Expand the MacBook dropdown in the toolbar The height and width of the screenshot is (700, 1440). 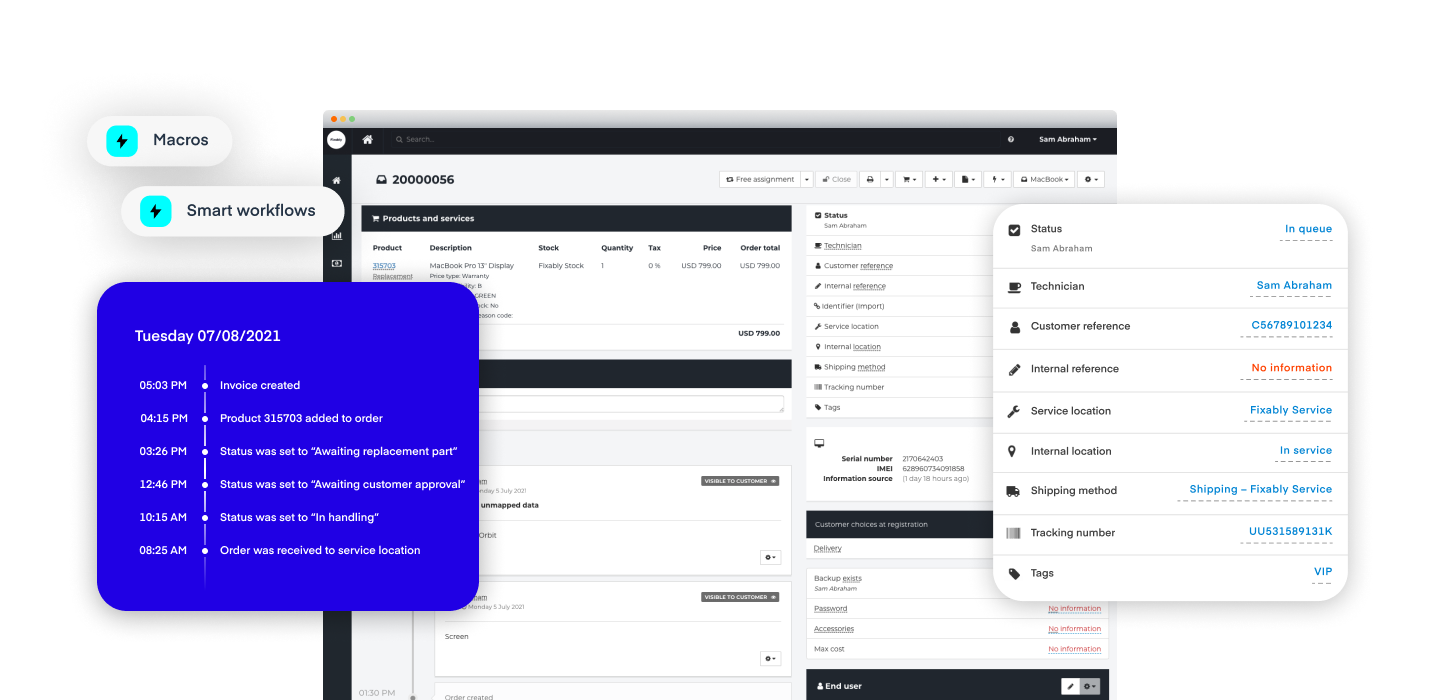tap(1044, 178)
